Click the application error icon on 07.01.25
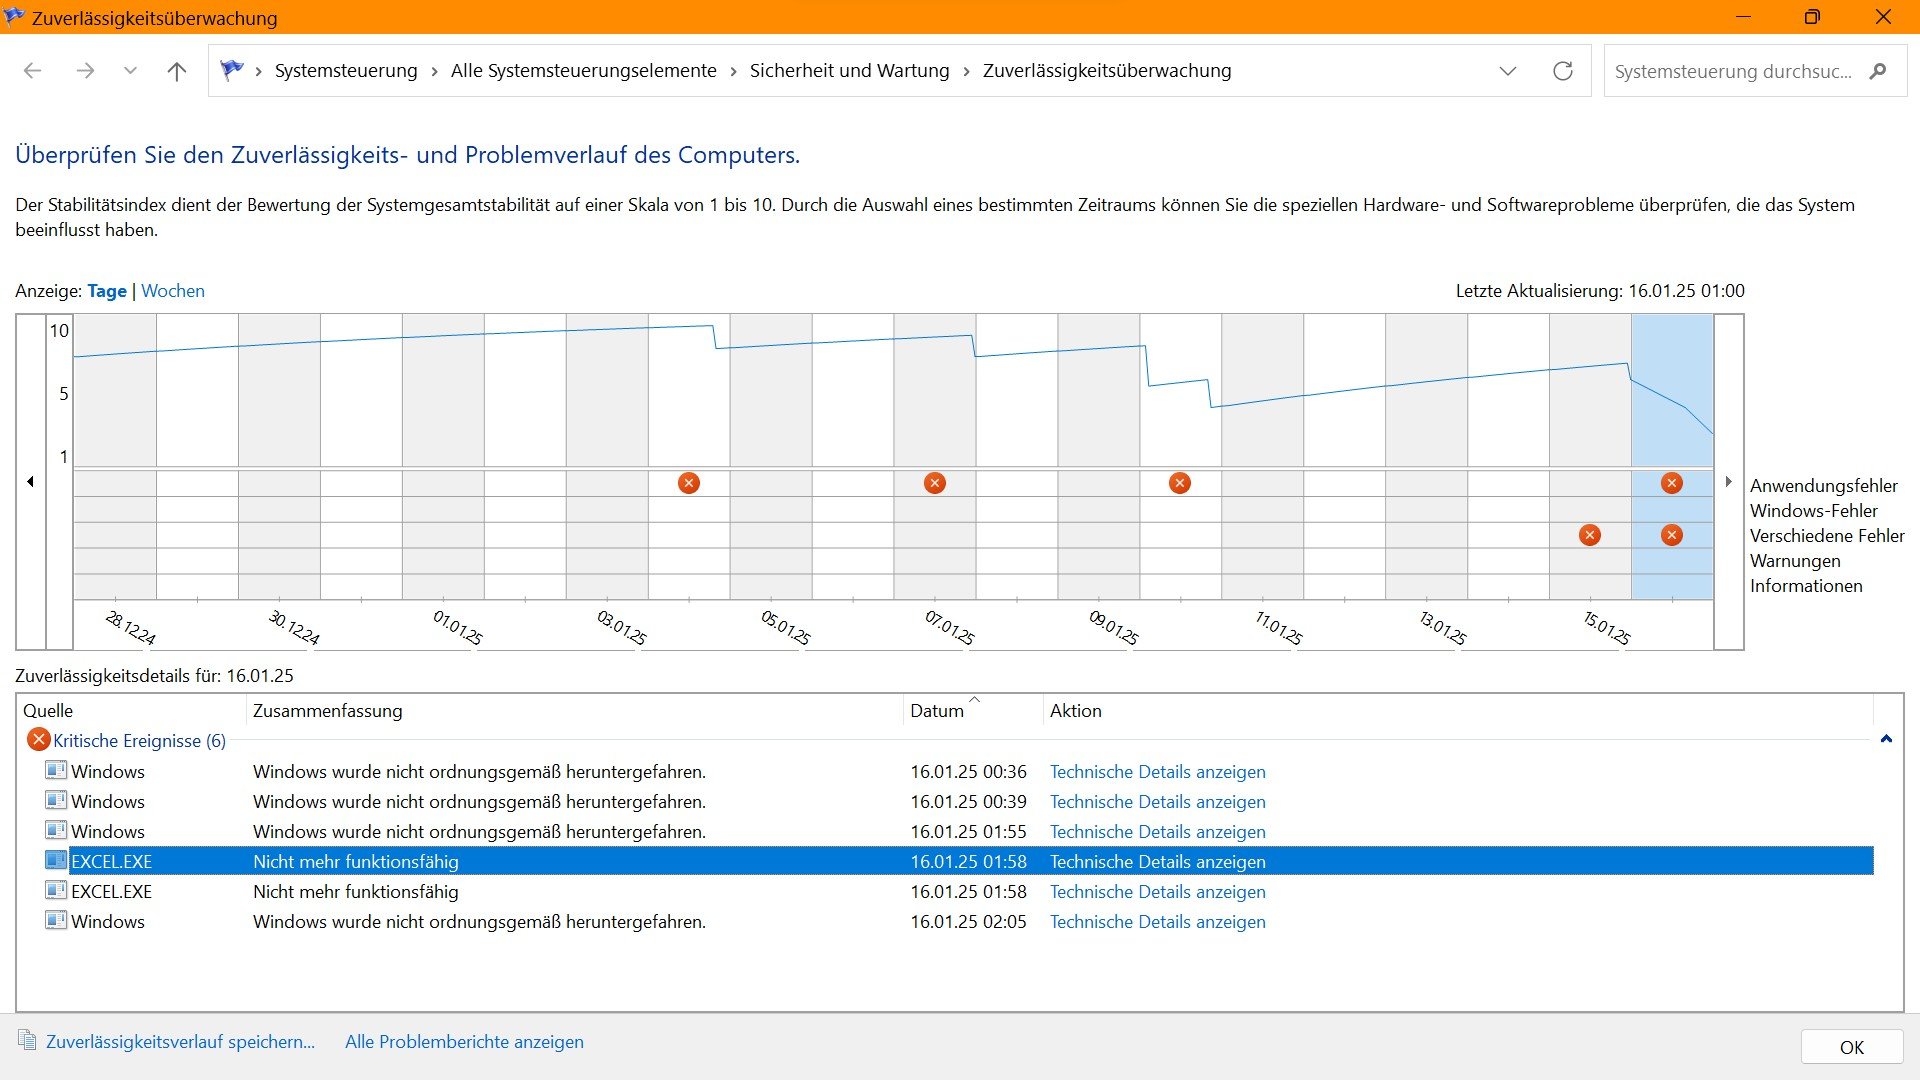Image resolution: width=1920 pixels, height=1080 pixels. [934, 483]
